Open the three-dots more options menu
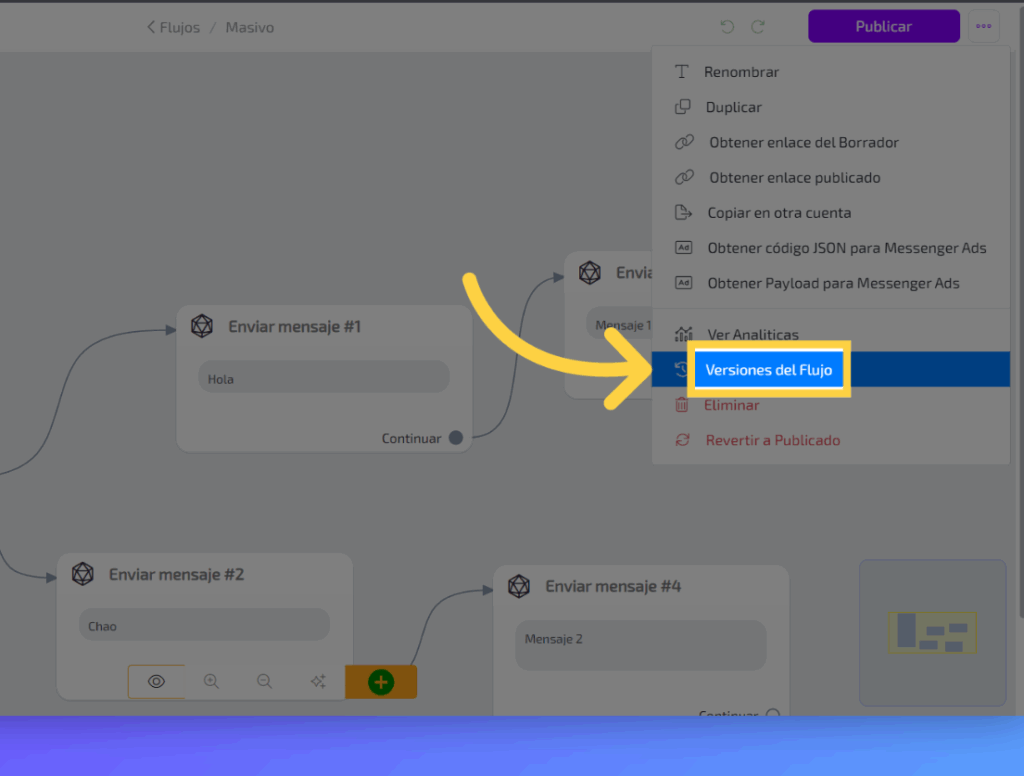This screenshot has width=1024, height=776. pyautogui.click(x=984, y=27)
